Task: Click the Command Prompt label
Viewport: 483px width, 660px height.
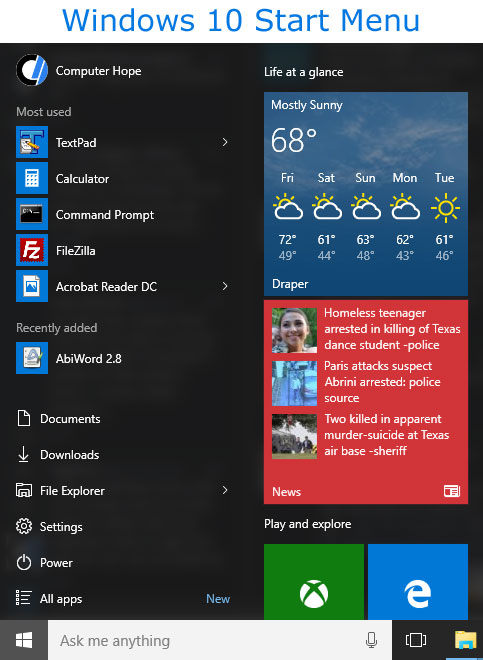Action: 105,215
